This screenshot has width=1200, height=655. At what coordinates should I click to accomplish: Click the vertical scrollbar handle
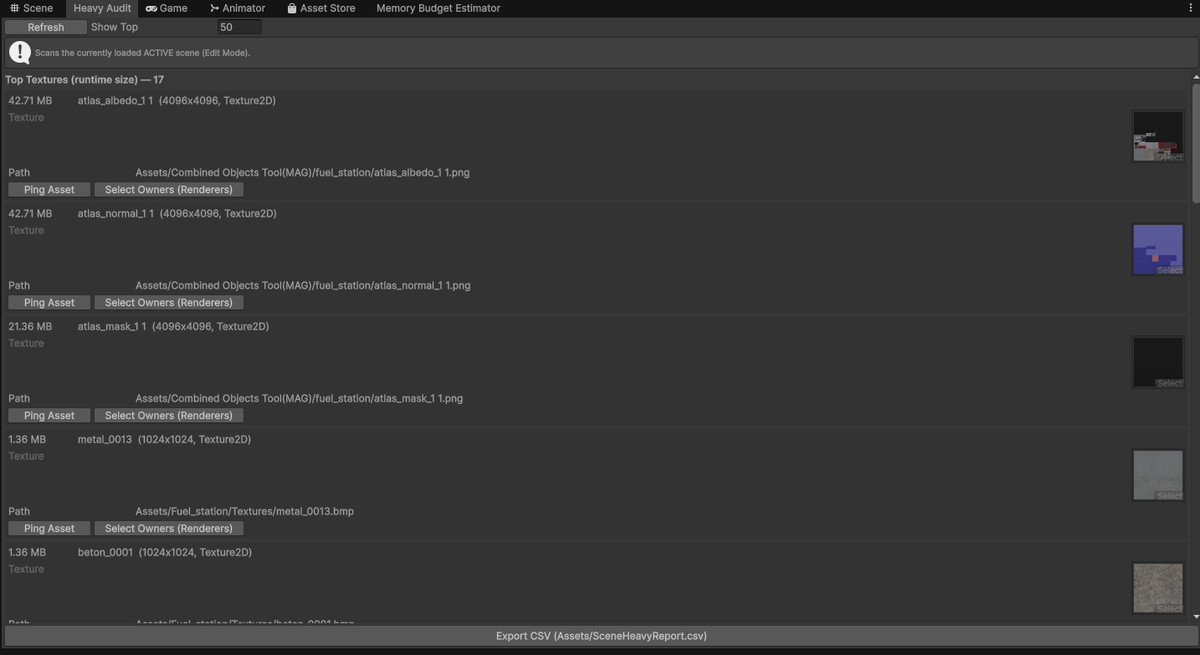[x=1196, y=141]
